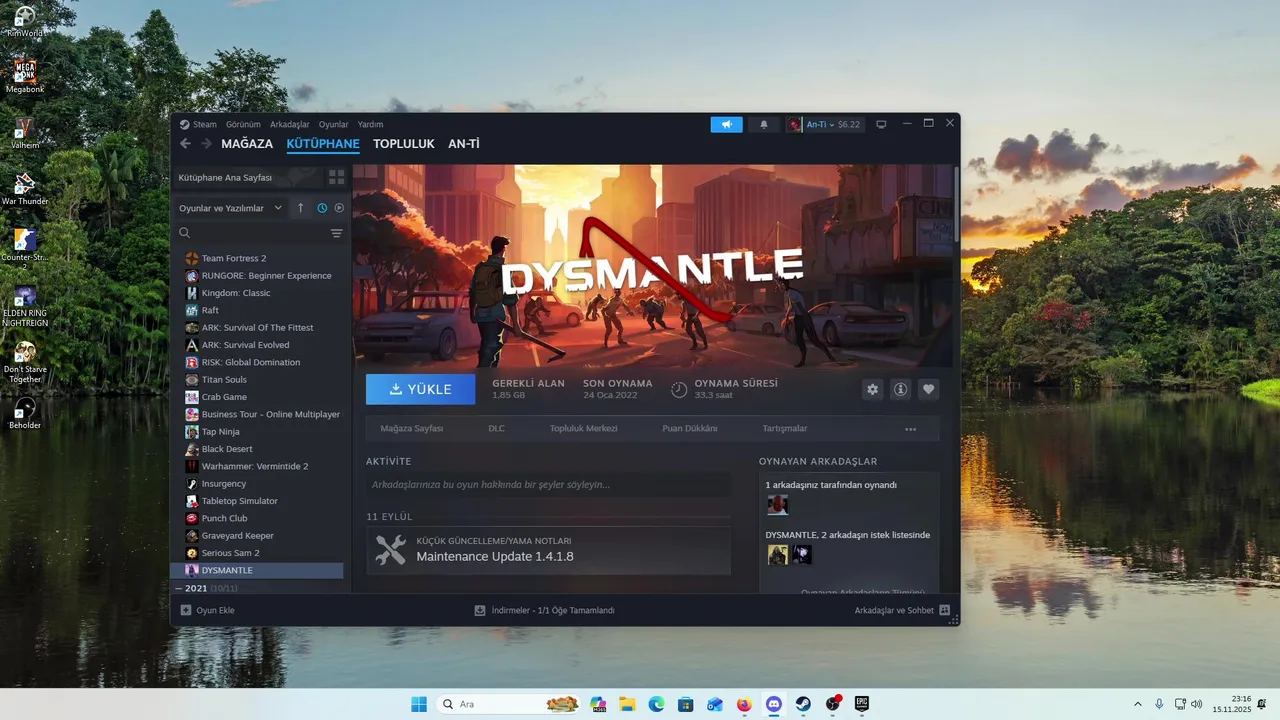Open the Mağaza Sayfası link
Viewport: 1280px width, 720px height.
pyautogui.click(x=412, y=429)
